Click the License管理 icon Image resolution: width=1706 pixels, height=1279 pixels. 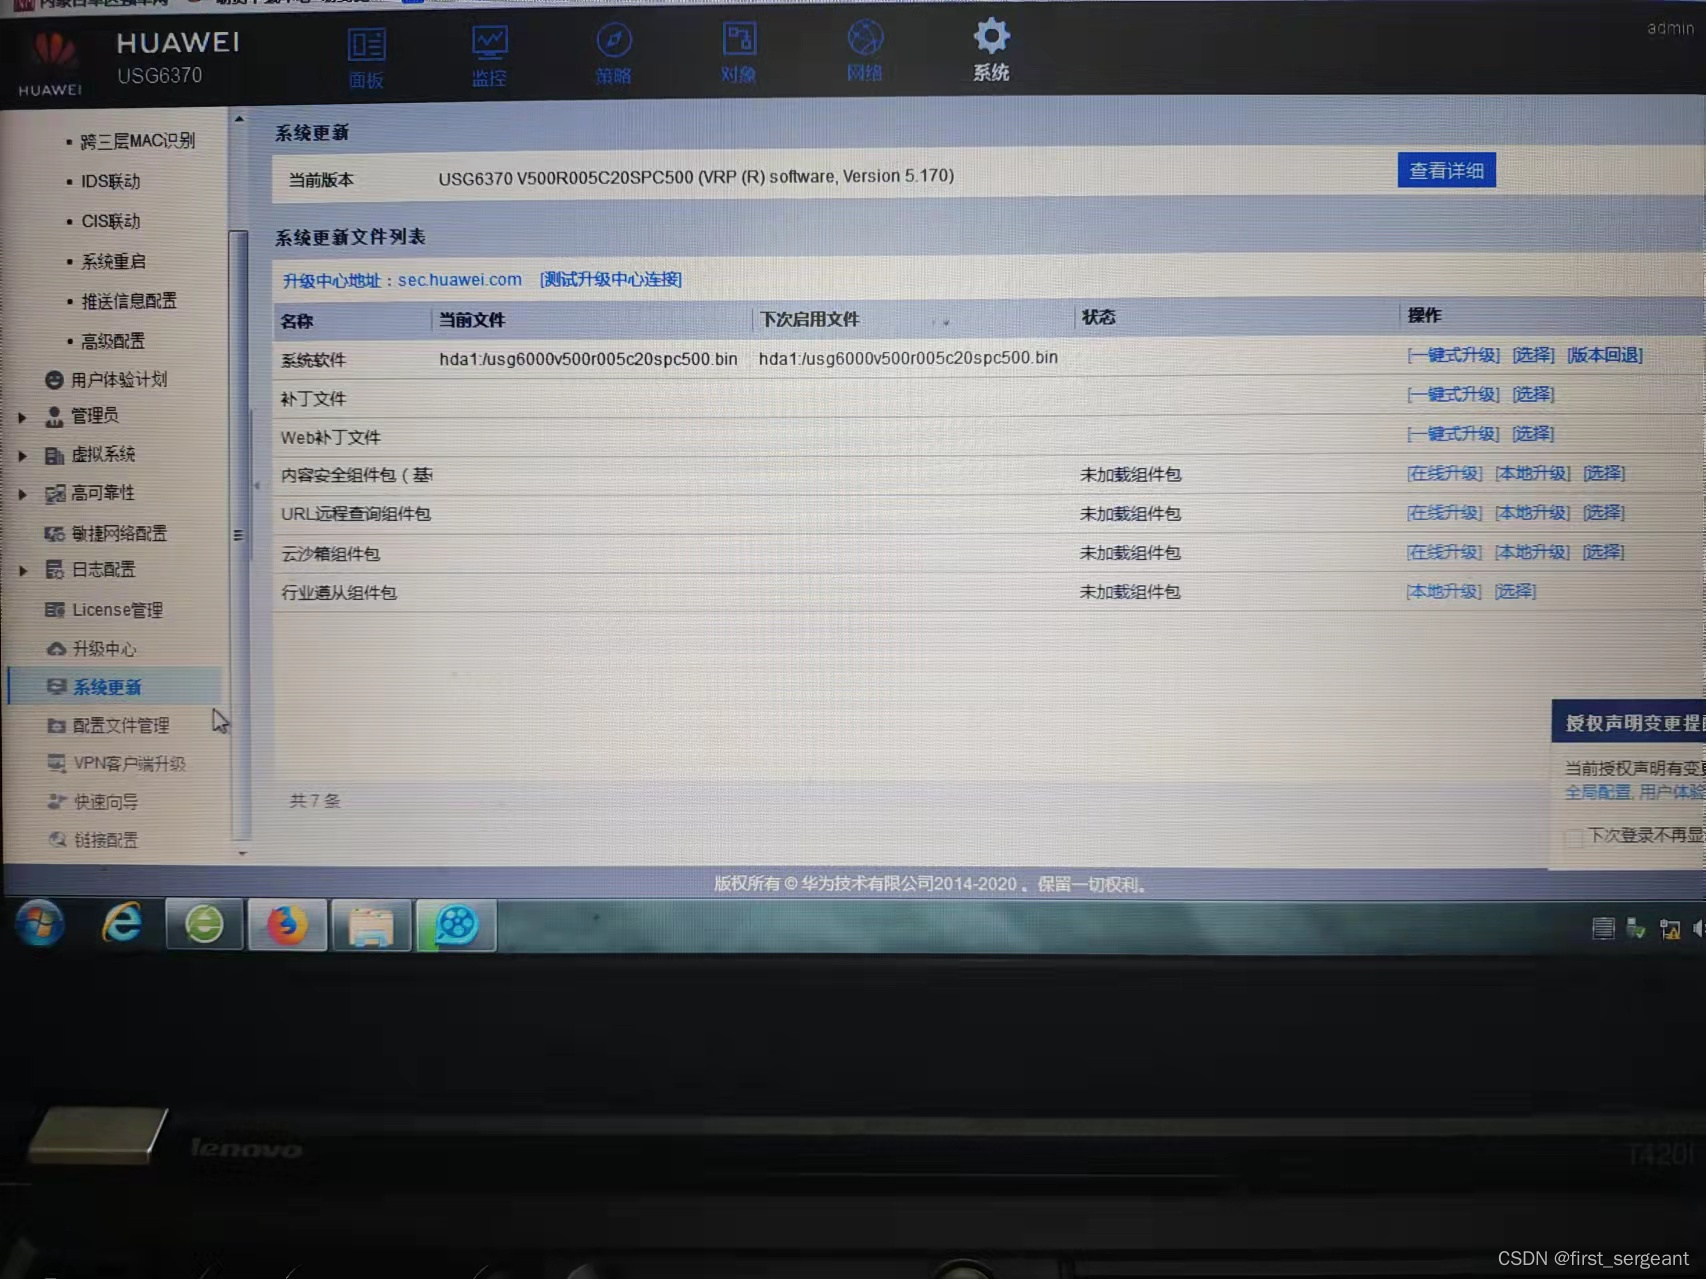[55, 610]
